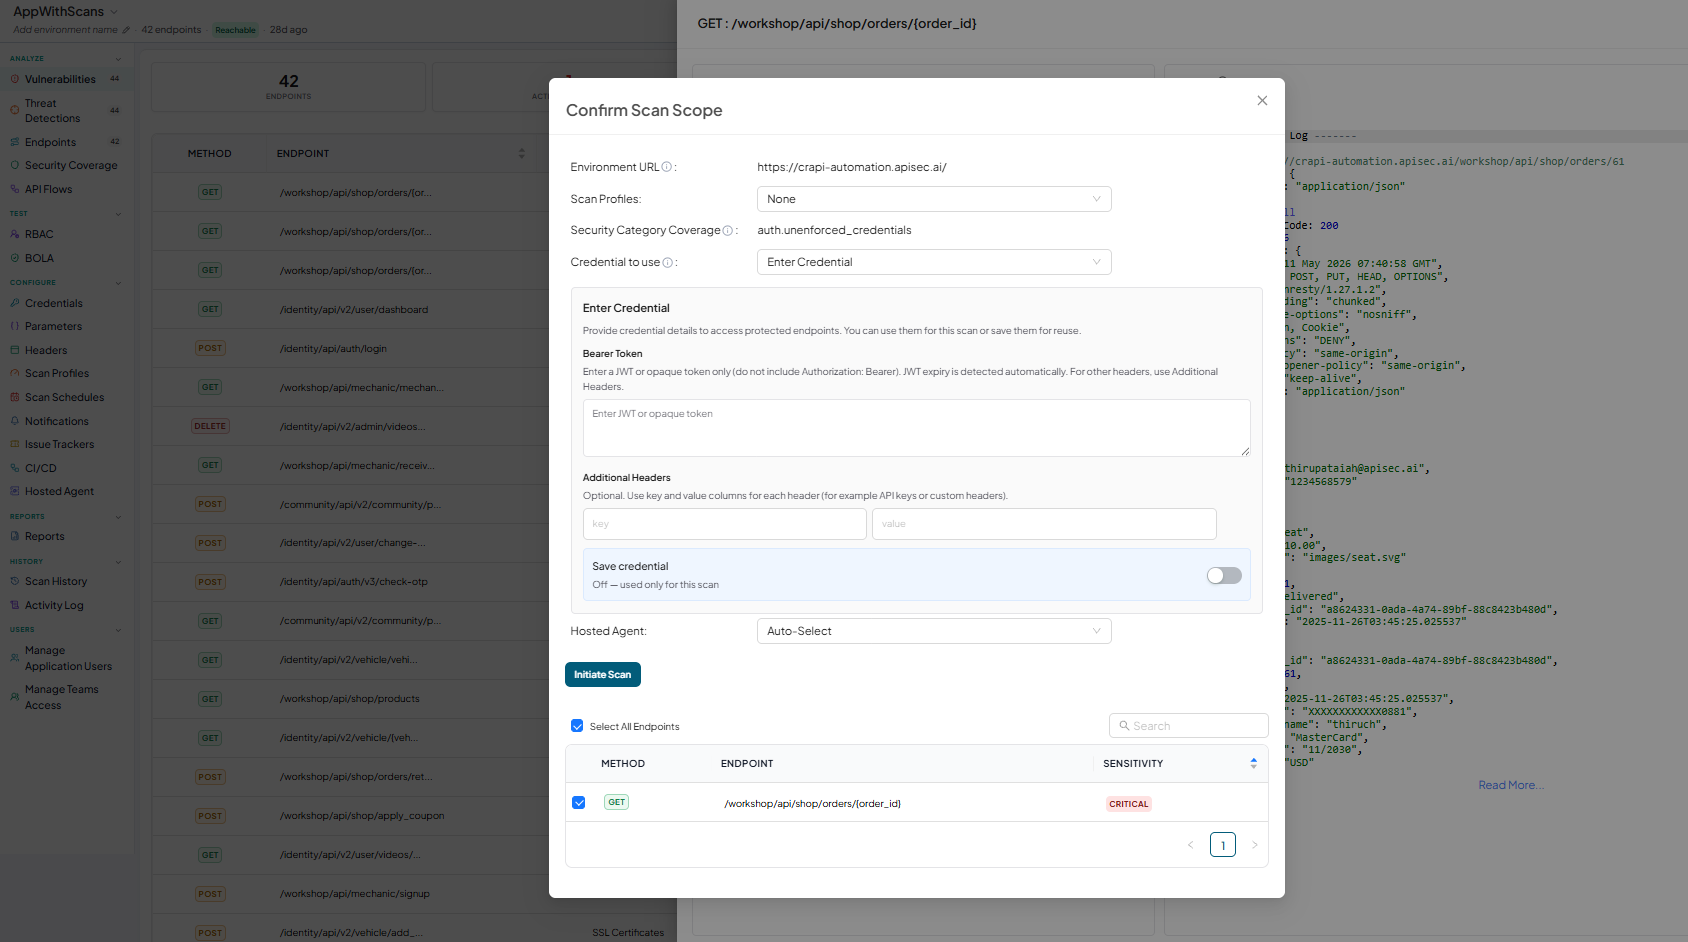Click the GET method badge in dialog table
Viewport: 1688px width, 942px height.
tap(617, 802)
